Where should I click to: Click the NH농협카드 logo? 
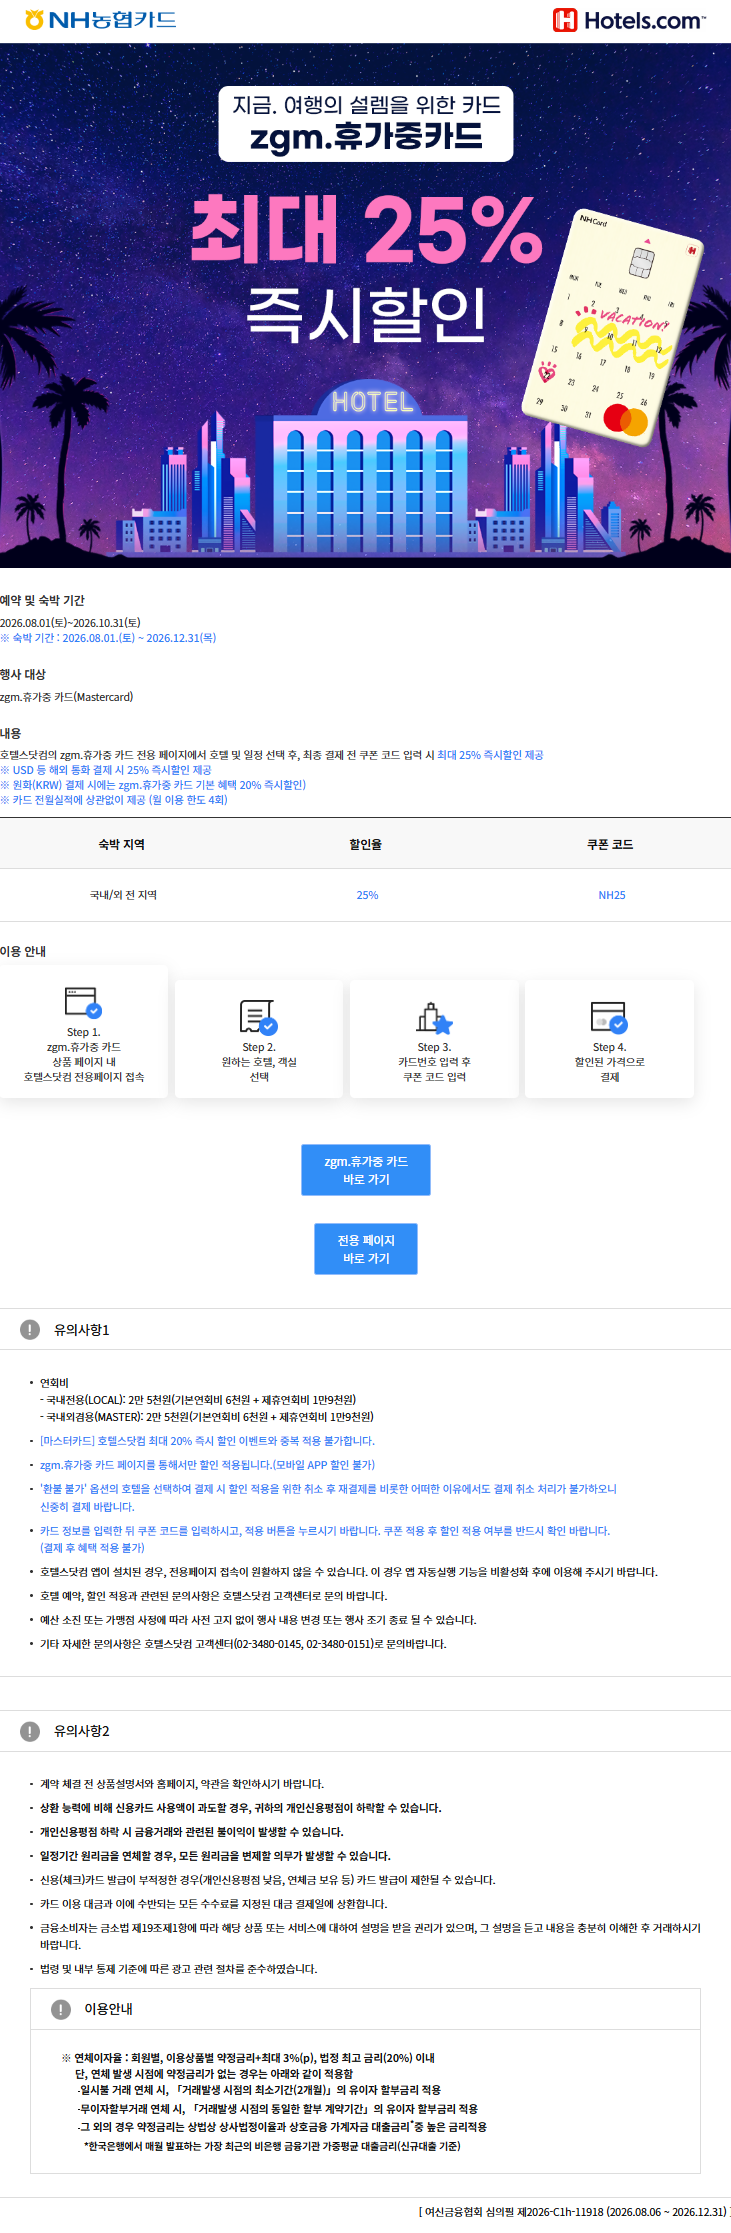(x=100, y=20)
